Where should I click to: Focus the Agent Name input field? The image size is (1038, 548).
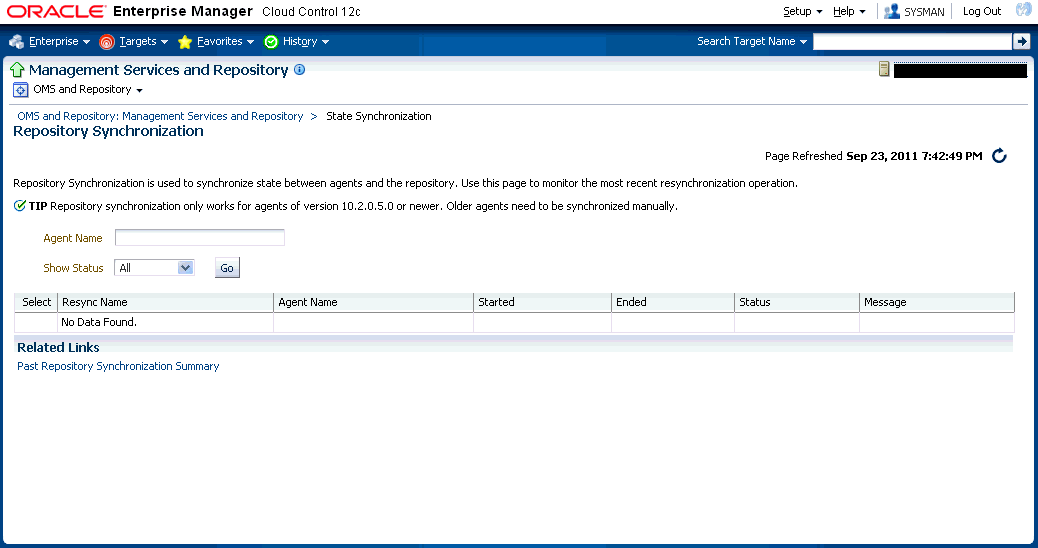[x=200, y=238]
